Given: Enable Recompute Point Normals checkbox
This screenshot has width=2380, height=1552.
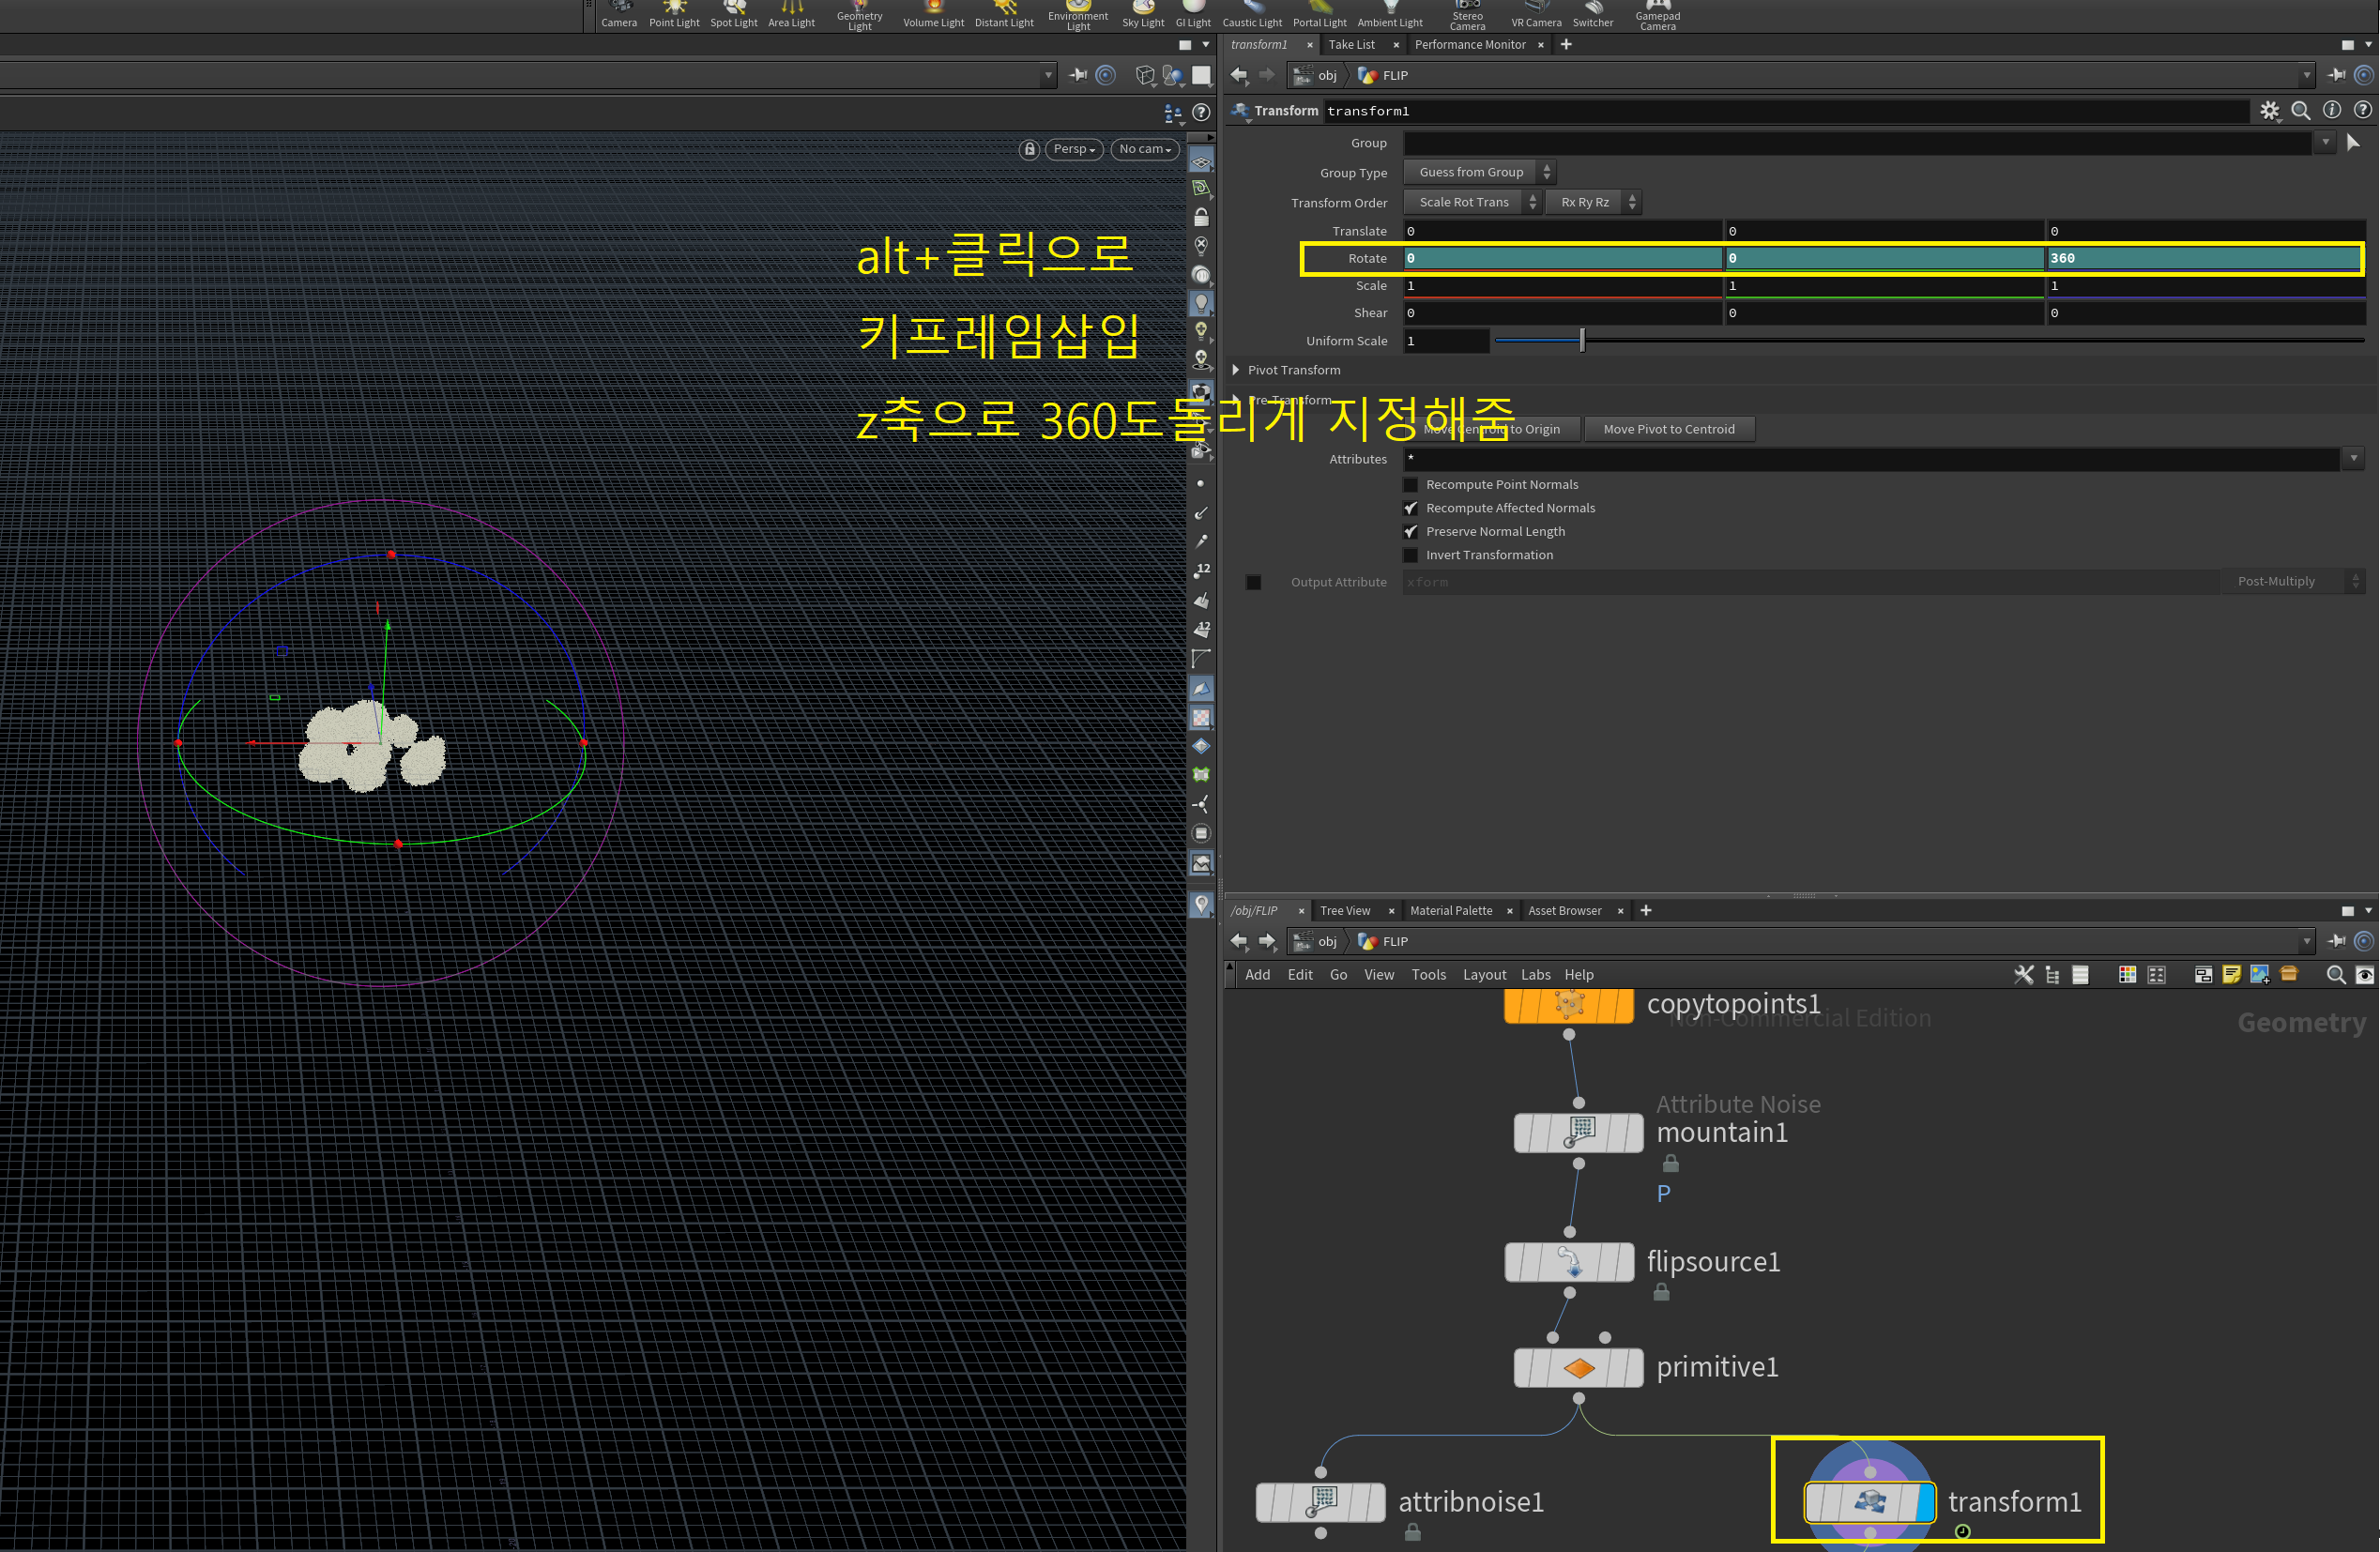Looking at the screenshot, I should 1411,485.
